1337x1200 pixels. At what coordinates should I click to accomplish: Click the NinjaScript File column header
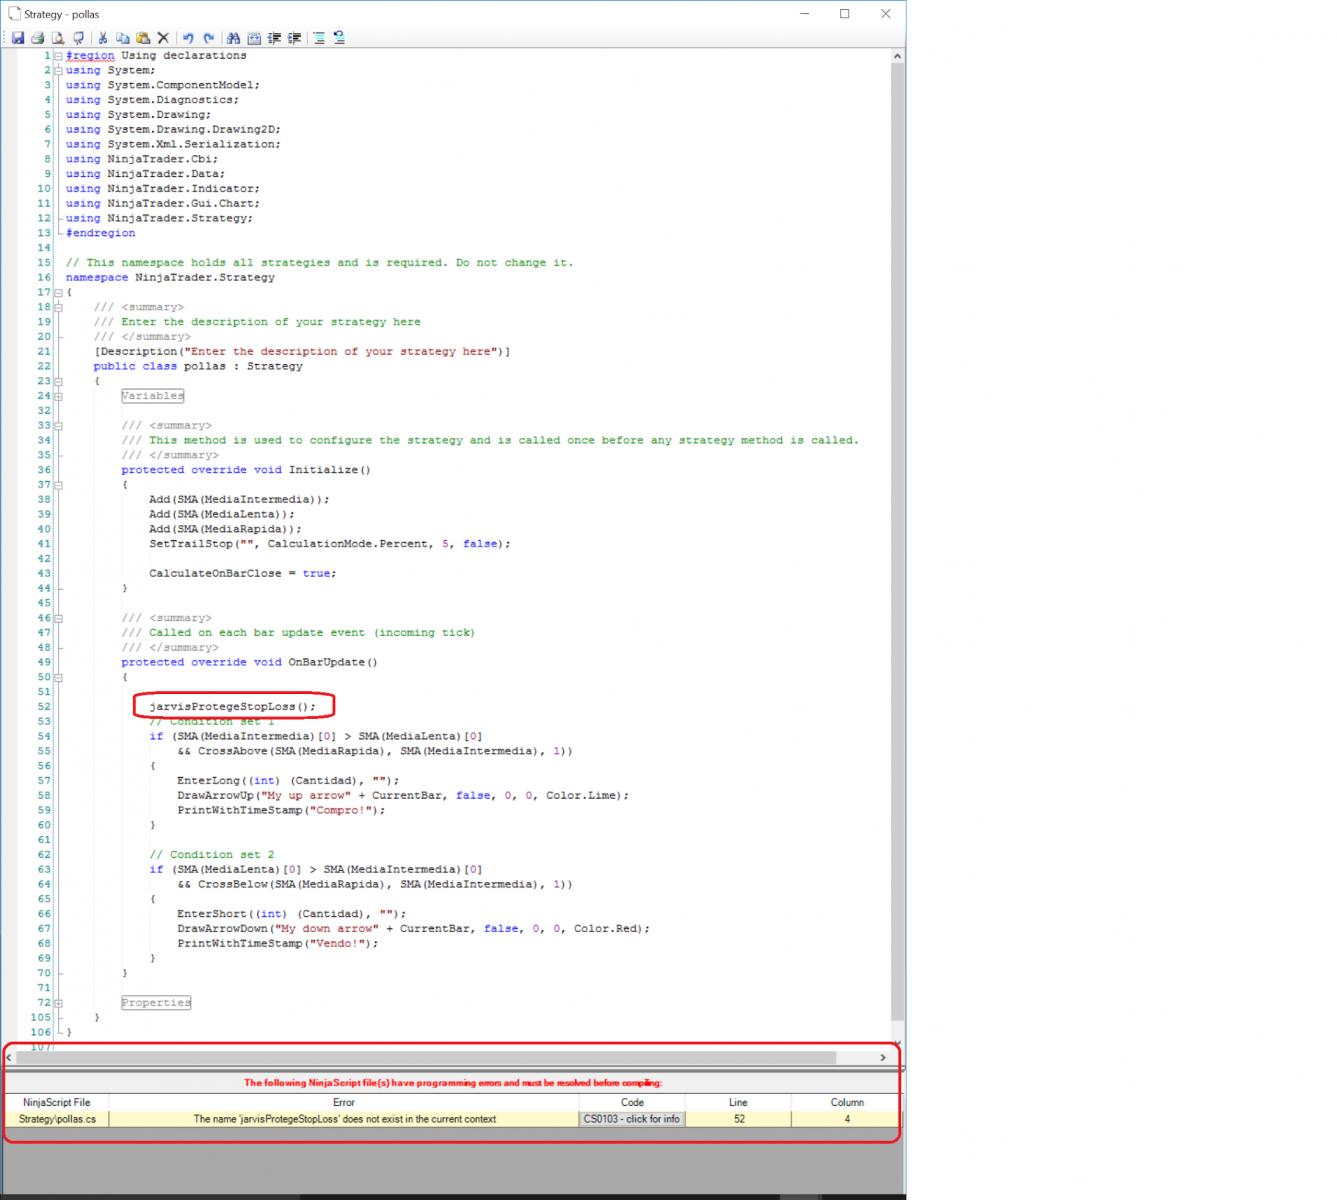point(57,1102)
